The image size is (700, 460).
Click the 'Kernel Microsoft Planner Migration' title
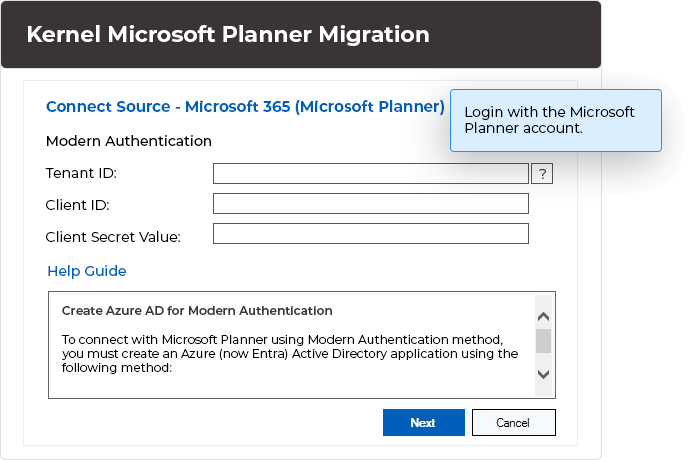228,34
